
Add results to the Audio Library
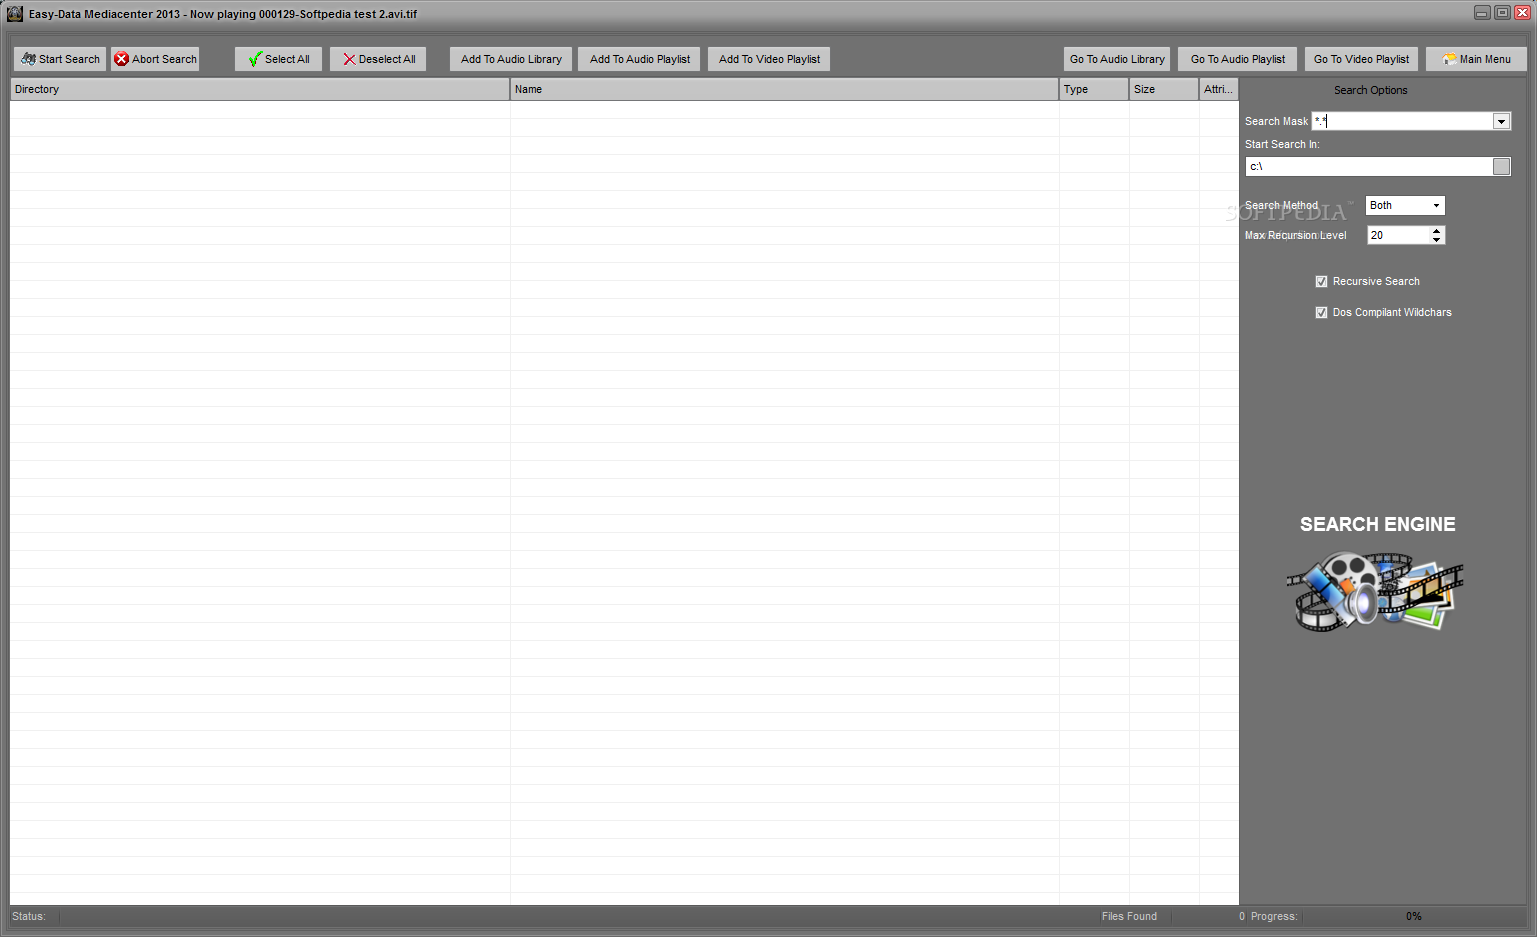click(511, 59)
